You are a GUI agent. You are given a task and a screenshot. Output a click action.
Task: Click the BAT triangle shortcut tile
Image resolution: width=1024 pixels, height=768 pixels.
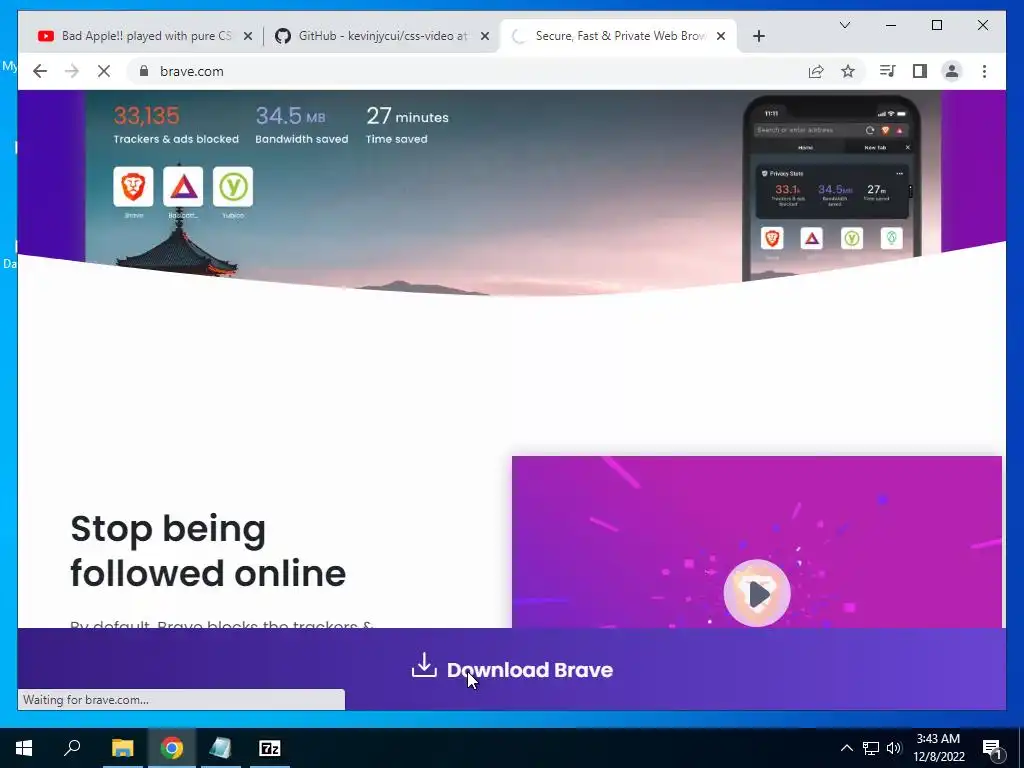(x=183, y=187)
